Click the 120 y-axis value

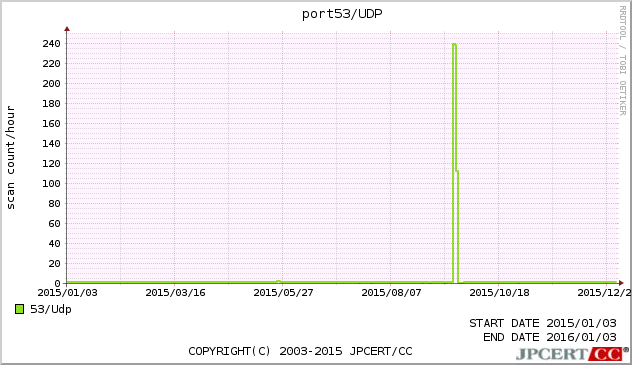pyautogui.click(x=52, y=164)
